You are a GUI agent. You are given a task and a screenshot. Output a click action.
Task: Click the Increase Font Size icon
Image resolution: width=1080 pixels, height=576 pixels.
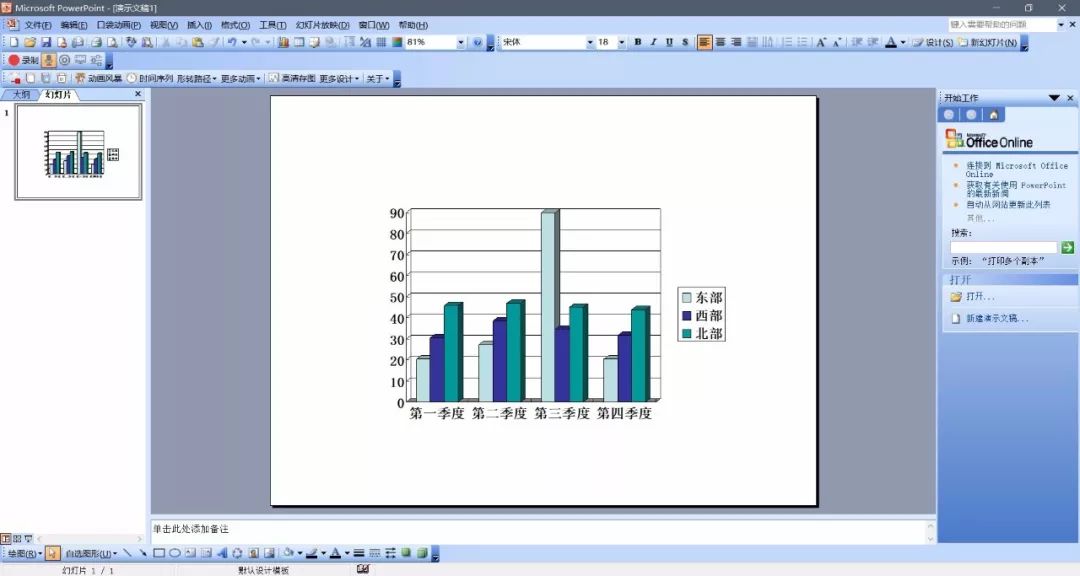(x=821, y=42)
